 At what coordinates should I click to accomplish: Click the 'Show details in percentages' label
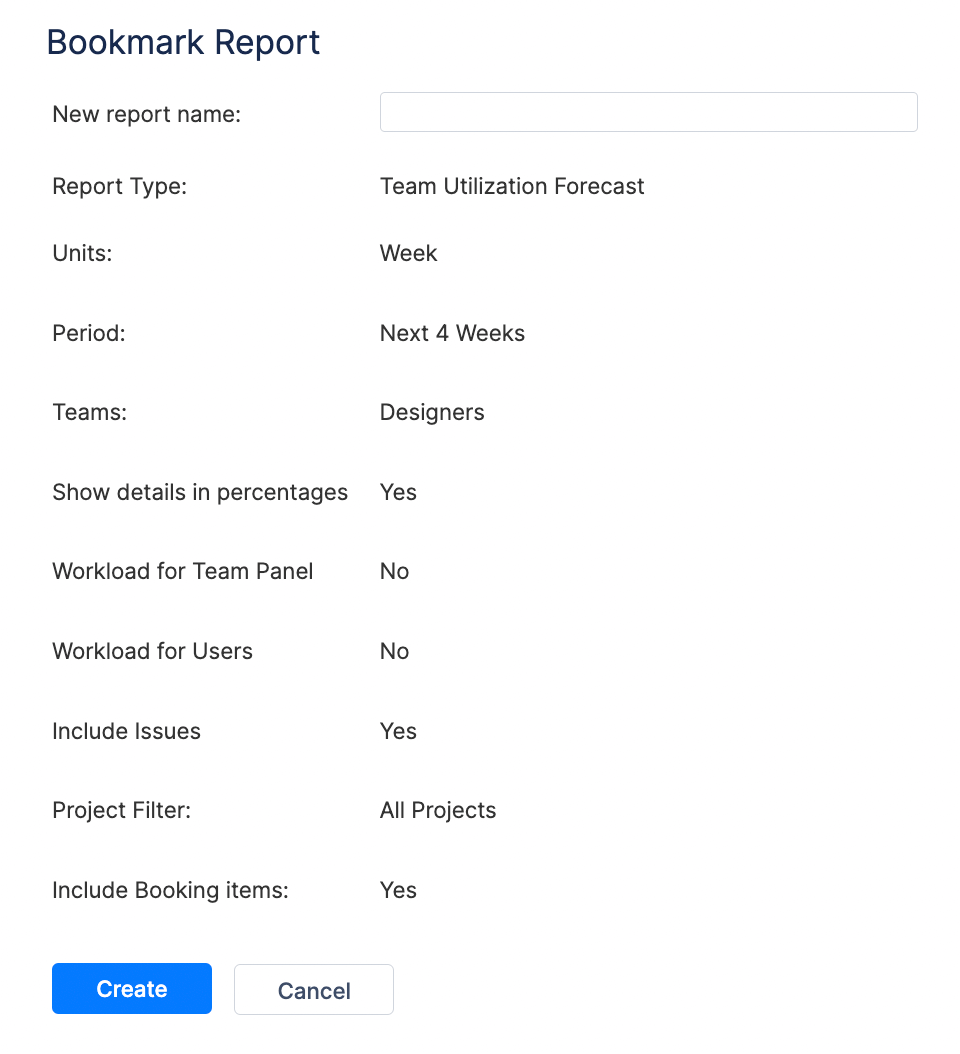200,492
